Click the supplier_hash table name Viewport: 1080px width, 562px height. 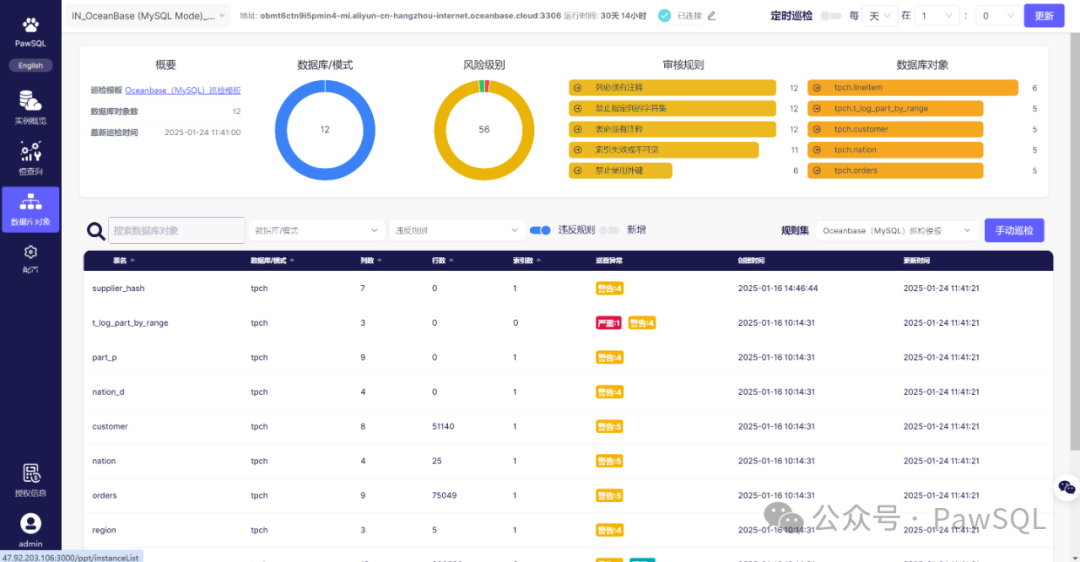[x=118, y=289]
